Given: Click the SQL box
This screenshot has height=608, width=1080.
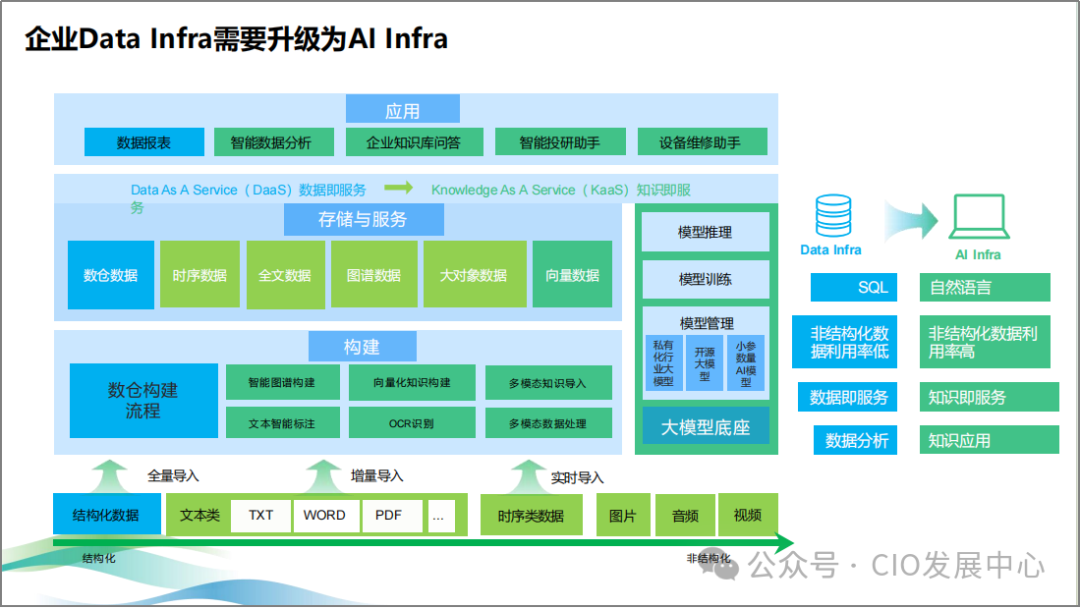Looking at the screenshot, I should 853,287.
